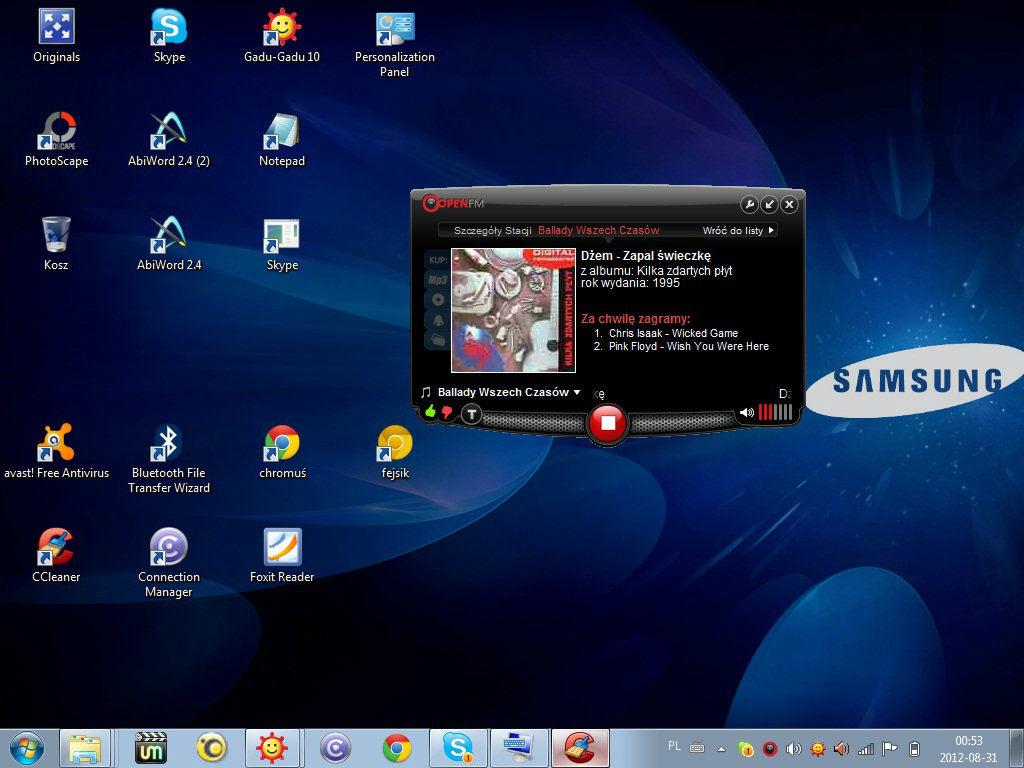Stop playback with the red stop button
Image resolution: width=1024 pixels, height=768 pixels.
(607, 423)
